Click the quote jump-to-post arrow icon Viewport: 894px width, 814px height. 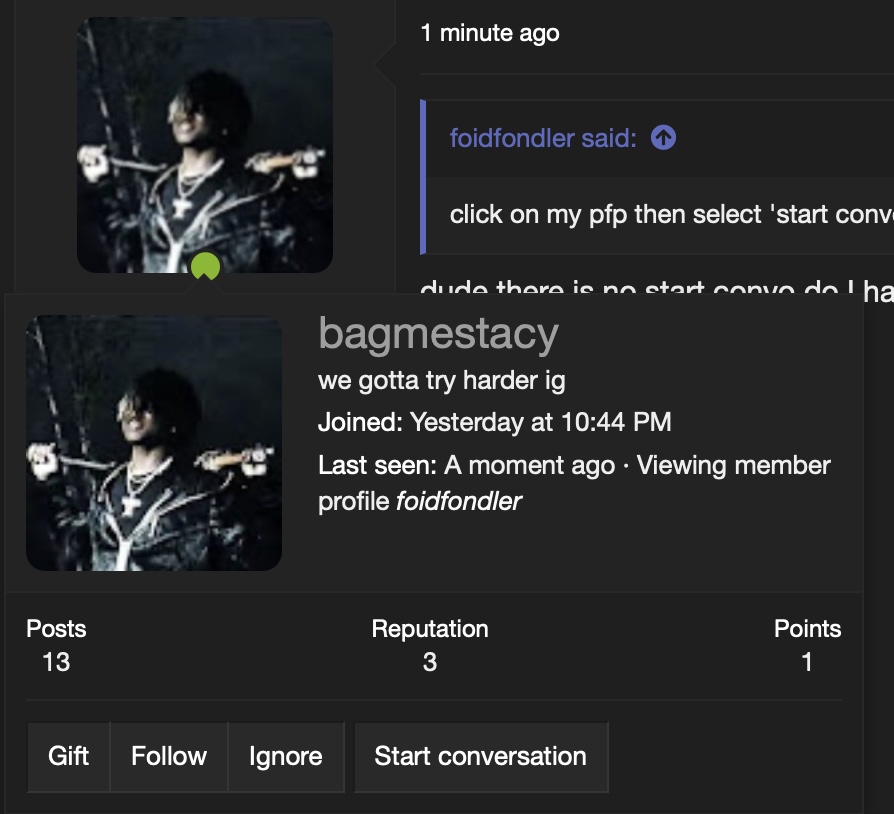pos(663,137)
